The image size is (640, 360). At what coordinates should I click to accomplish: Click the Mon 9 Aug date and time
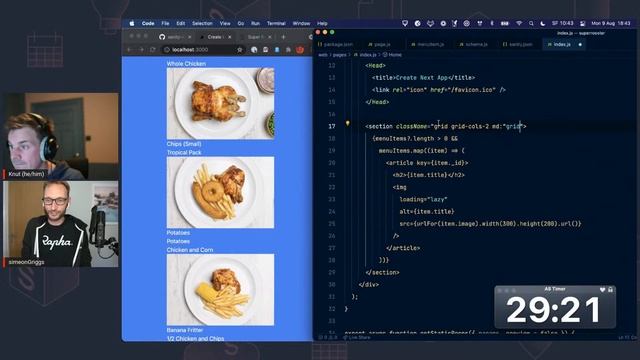[611, 24]
